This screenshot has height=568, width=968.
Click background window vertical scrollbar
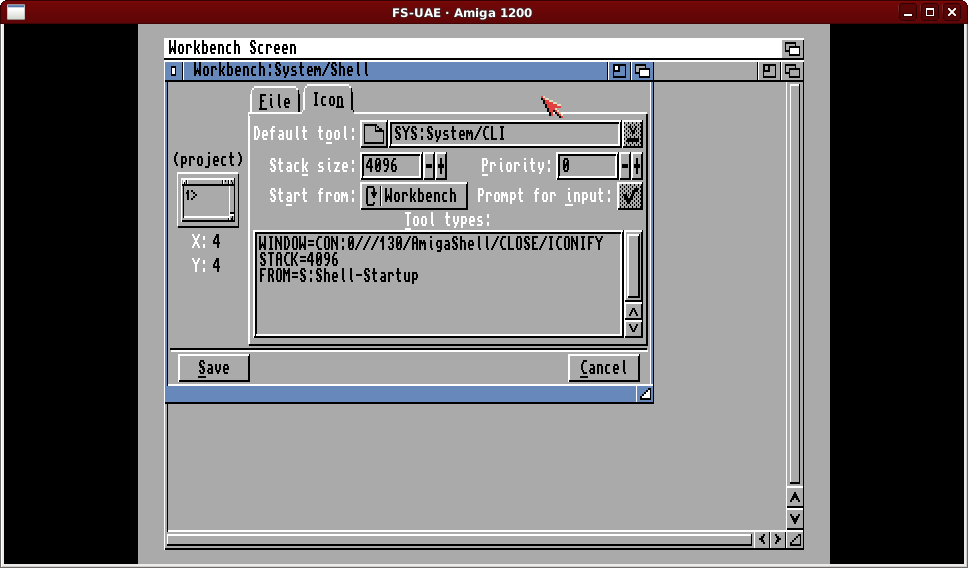point(795,284)
